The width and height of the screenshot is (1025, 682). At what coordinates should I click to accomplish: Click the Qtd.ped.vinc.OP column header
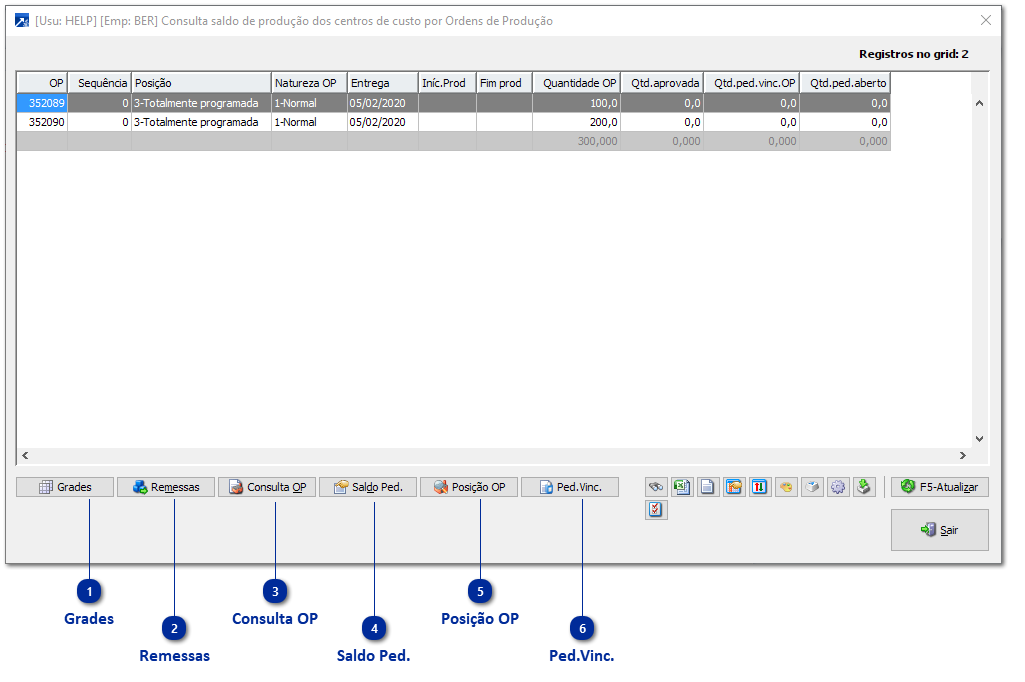click(752, 83)
